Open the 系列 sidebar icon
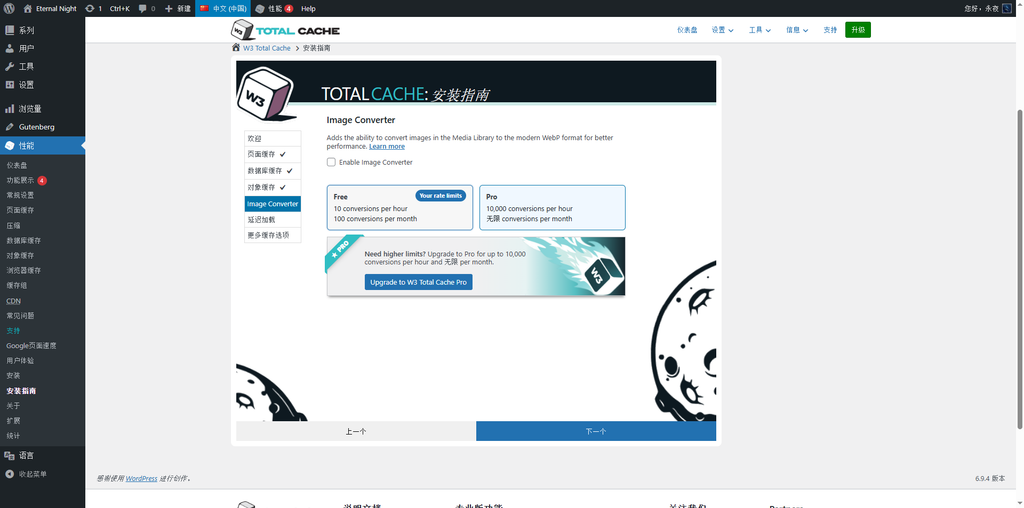Image resolution: width=1024 pixels, height=508 pixels. (x=10, y=30)
